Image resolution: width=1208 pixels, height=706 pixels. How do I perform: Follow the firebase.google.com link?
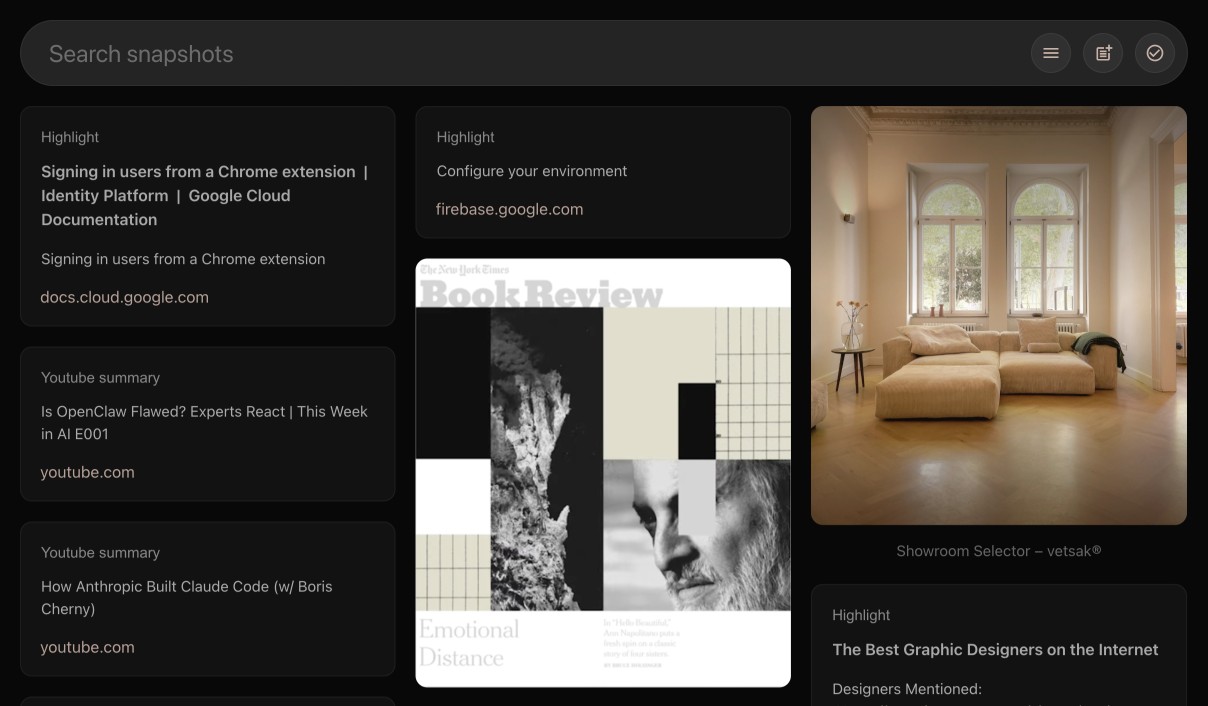[x=509, y=209]
